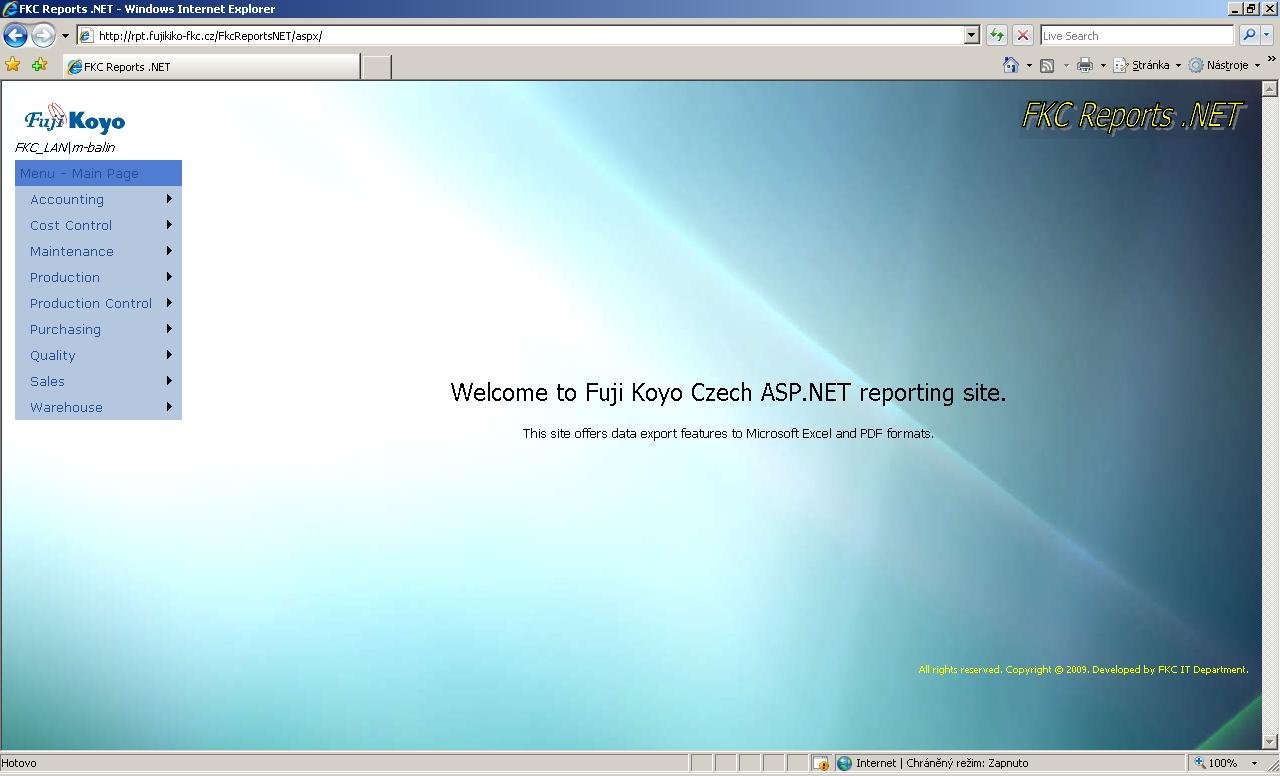Viewport: 1280px width, 776px height.
Task: Stop loading with the red X icon
Action: tap(1022, 35)
